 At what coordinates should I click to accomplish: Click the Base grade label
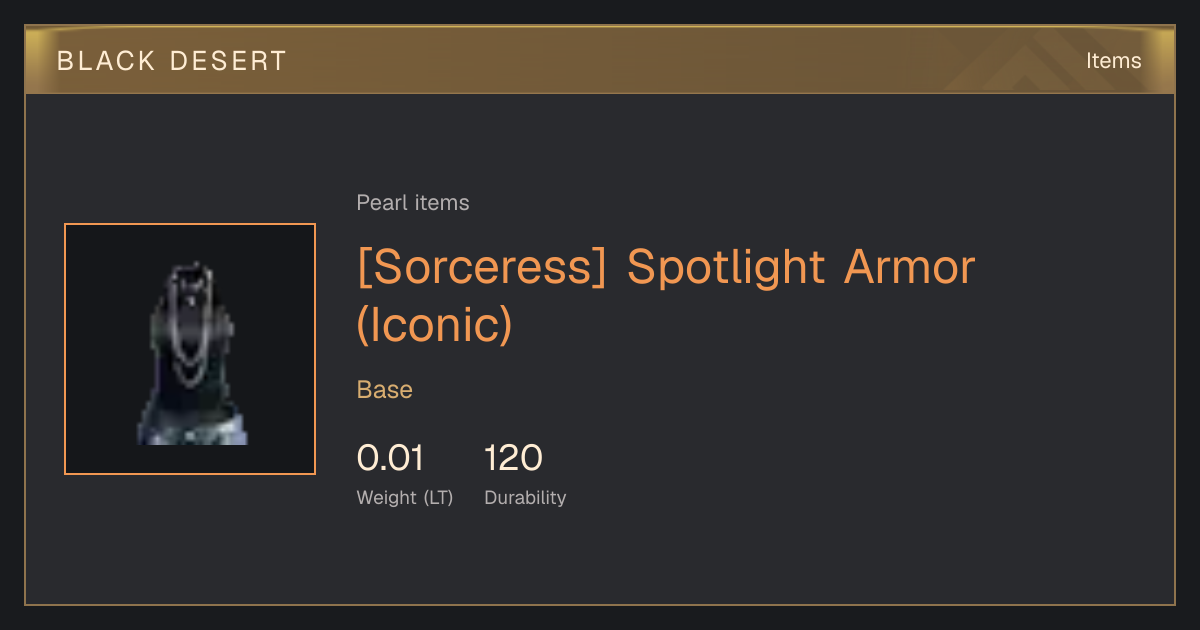[385, 389]
